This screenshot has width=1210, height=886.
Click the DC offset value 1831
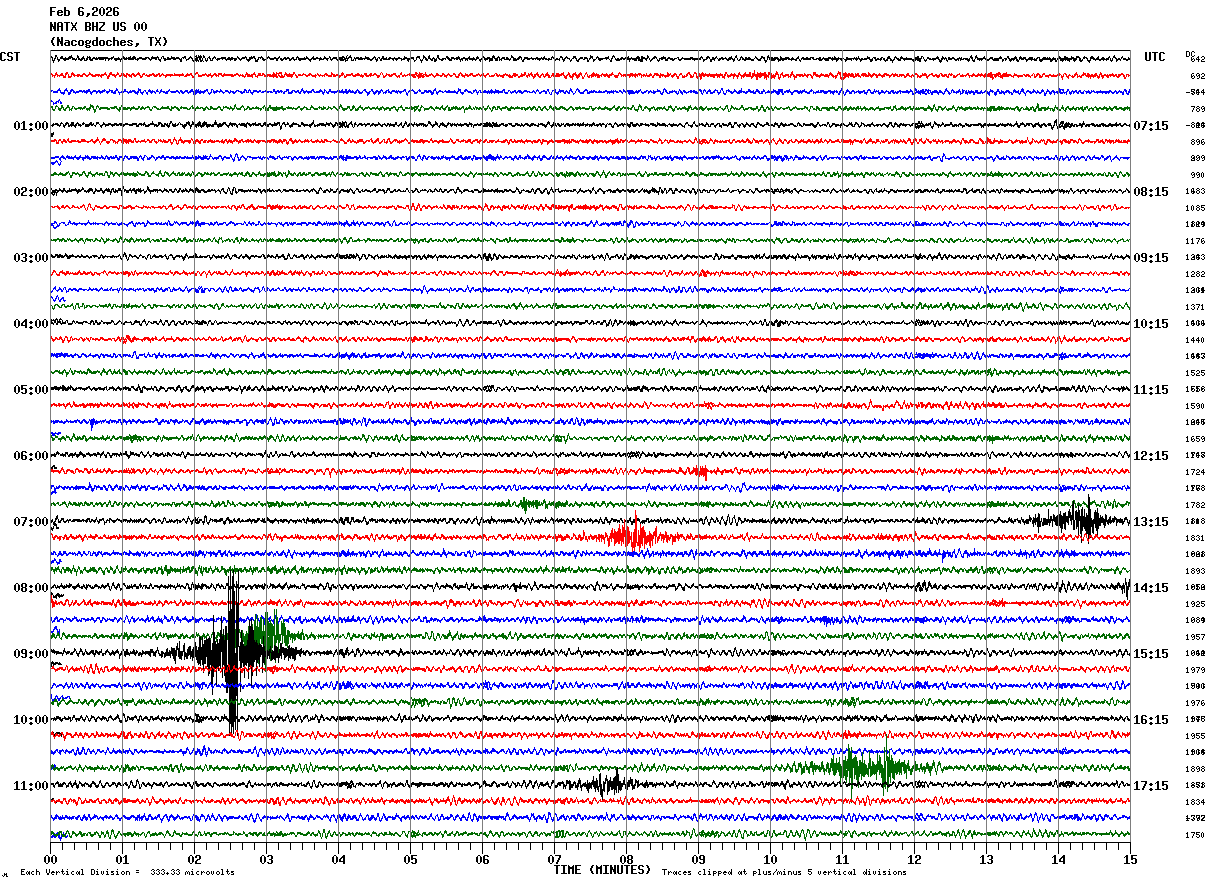1196,538
